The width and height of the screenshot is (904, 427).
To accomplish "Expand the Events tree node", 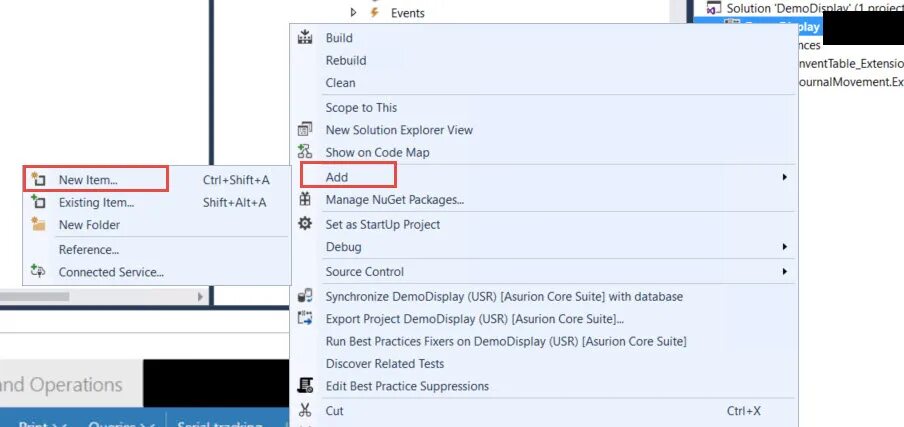I will 354,13.
